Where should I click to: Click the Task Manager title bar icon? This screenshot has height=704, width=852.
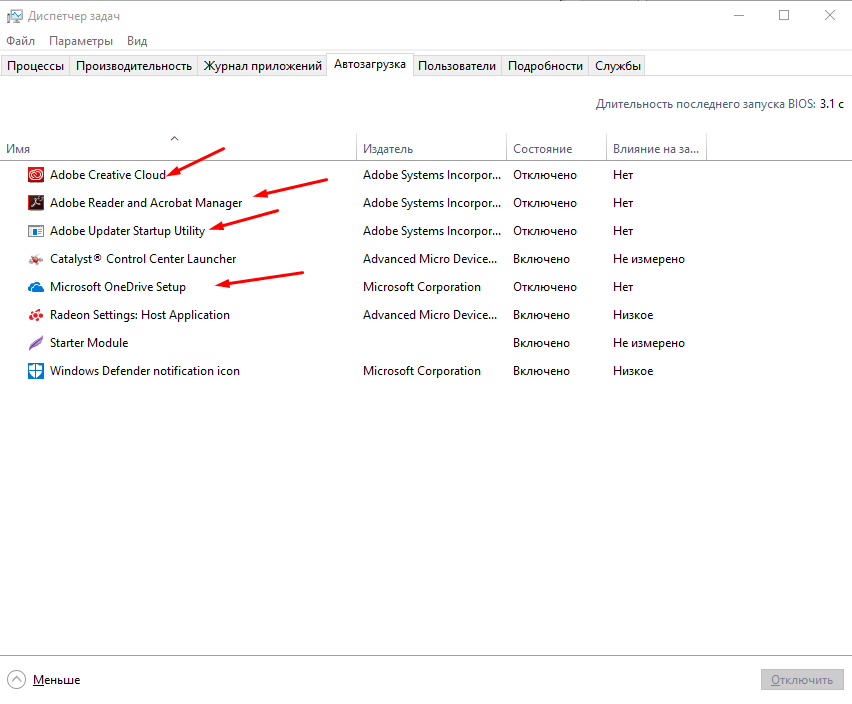(x=14, y=16)
